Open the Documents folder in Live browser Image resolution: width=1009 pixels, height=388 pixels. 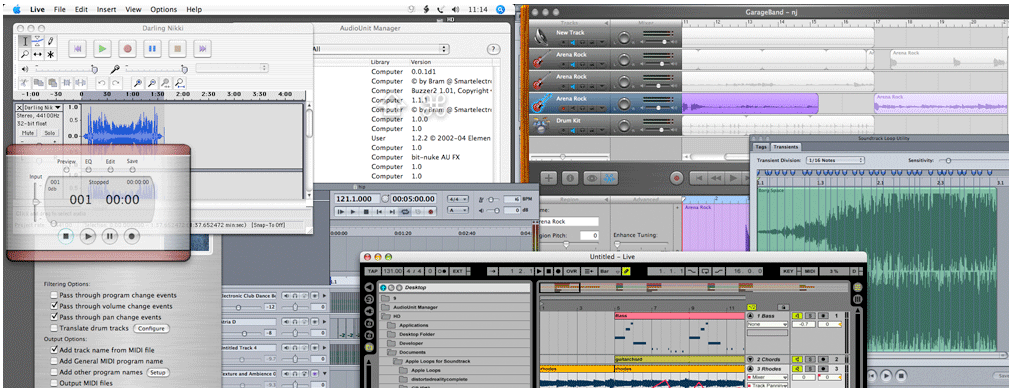coord(412,353)
